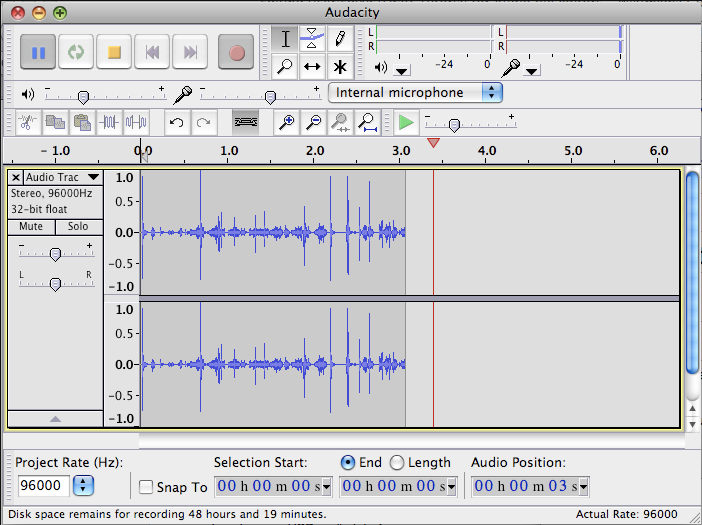Click the "Actual Rate: 96000" status text
Viewport: 702px width, 525px height.
[x=626, y=514]
